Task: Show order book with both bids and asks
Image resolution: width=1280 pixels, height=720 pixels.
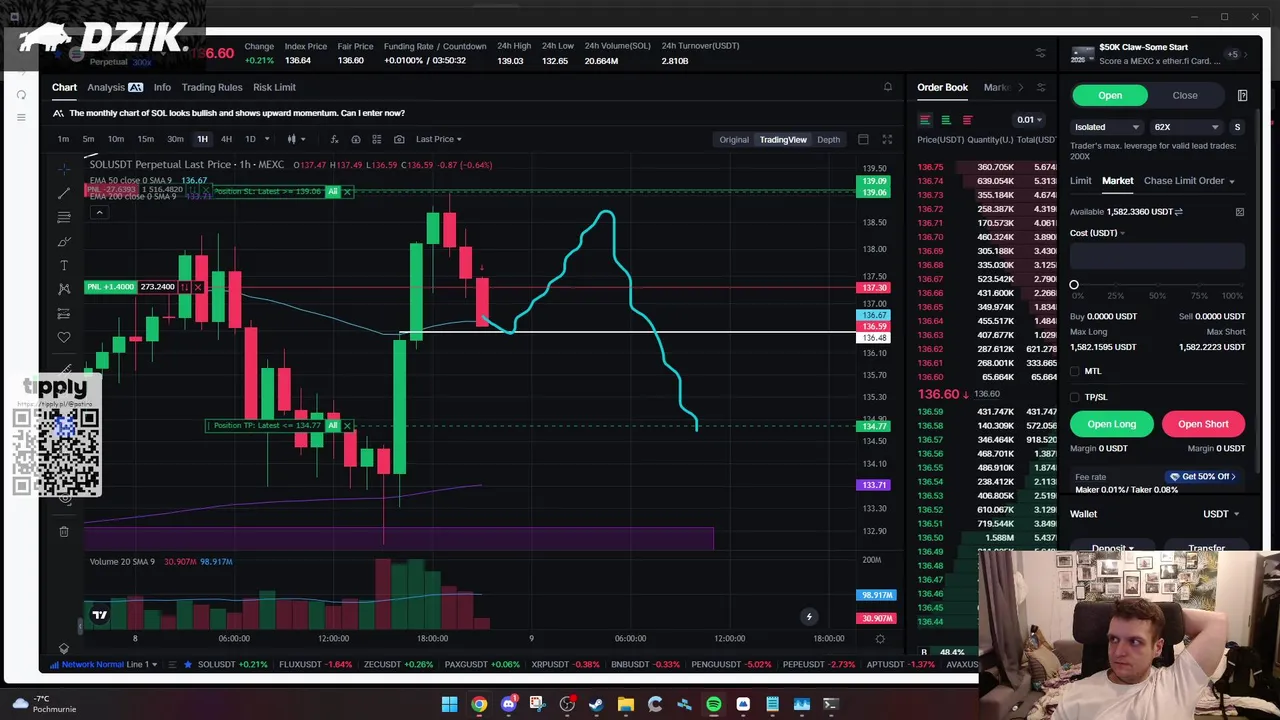Action: click(925, 120)
